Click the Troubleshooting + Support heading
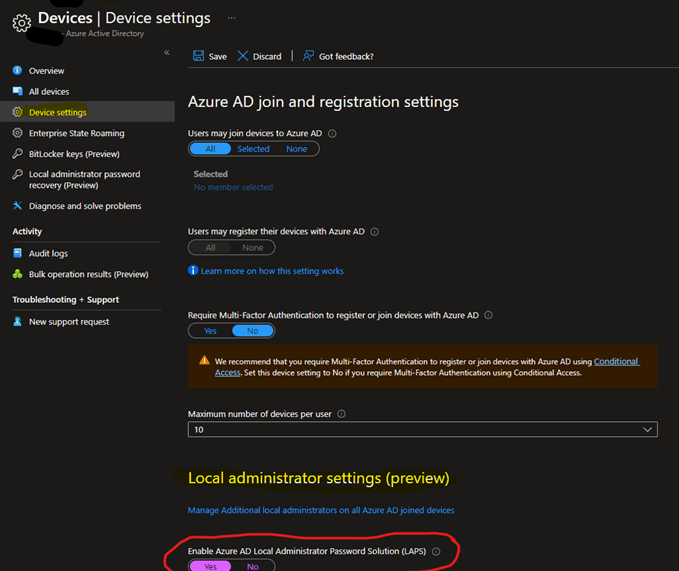The image size is (679, 571). [65, 300]
